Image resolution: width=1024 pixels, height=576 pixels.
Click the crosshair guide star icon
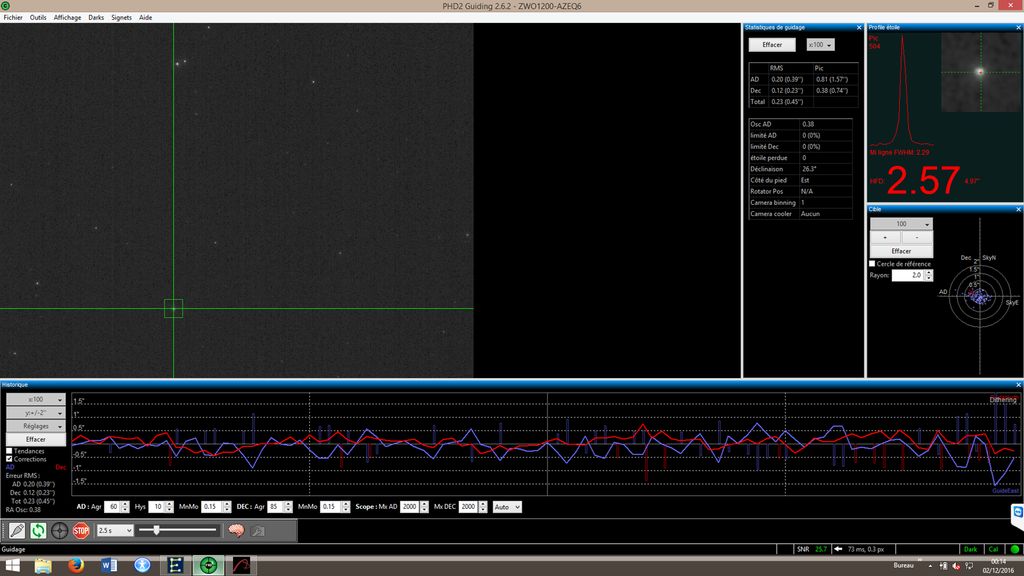coord(59,530)
